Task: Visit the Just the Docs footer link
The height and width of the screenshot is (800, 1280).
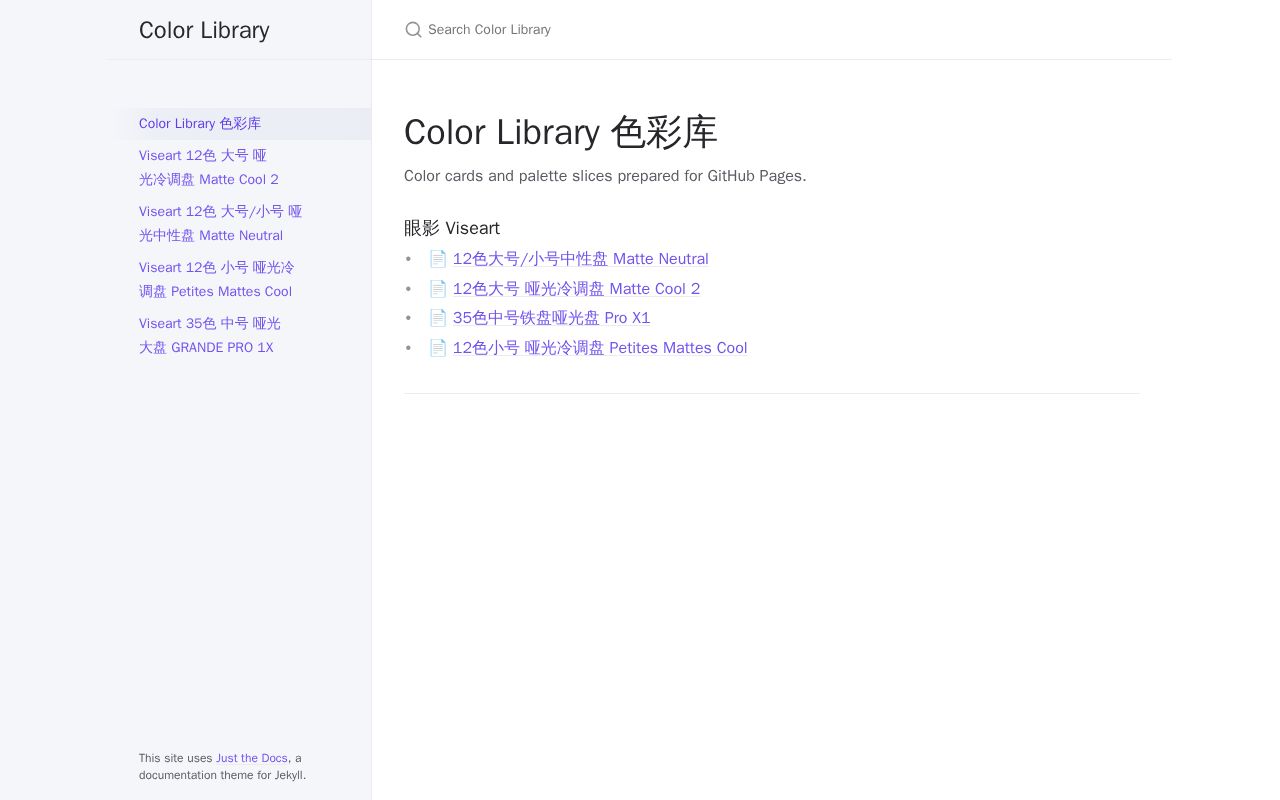Action: pyautogui.click(x=252, y=758)
